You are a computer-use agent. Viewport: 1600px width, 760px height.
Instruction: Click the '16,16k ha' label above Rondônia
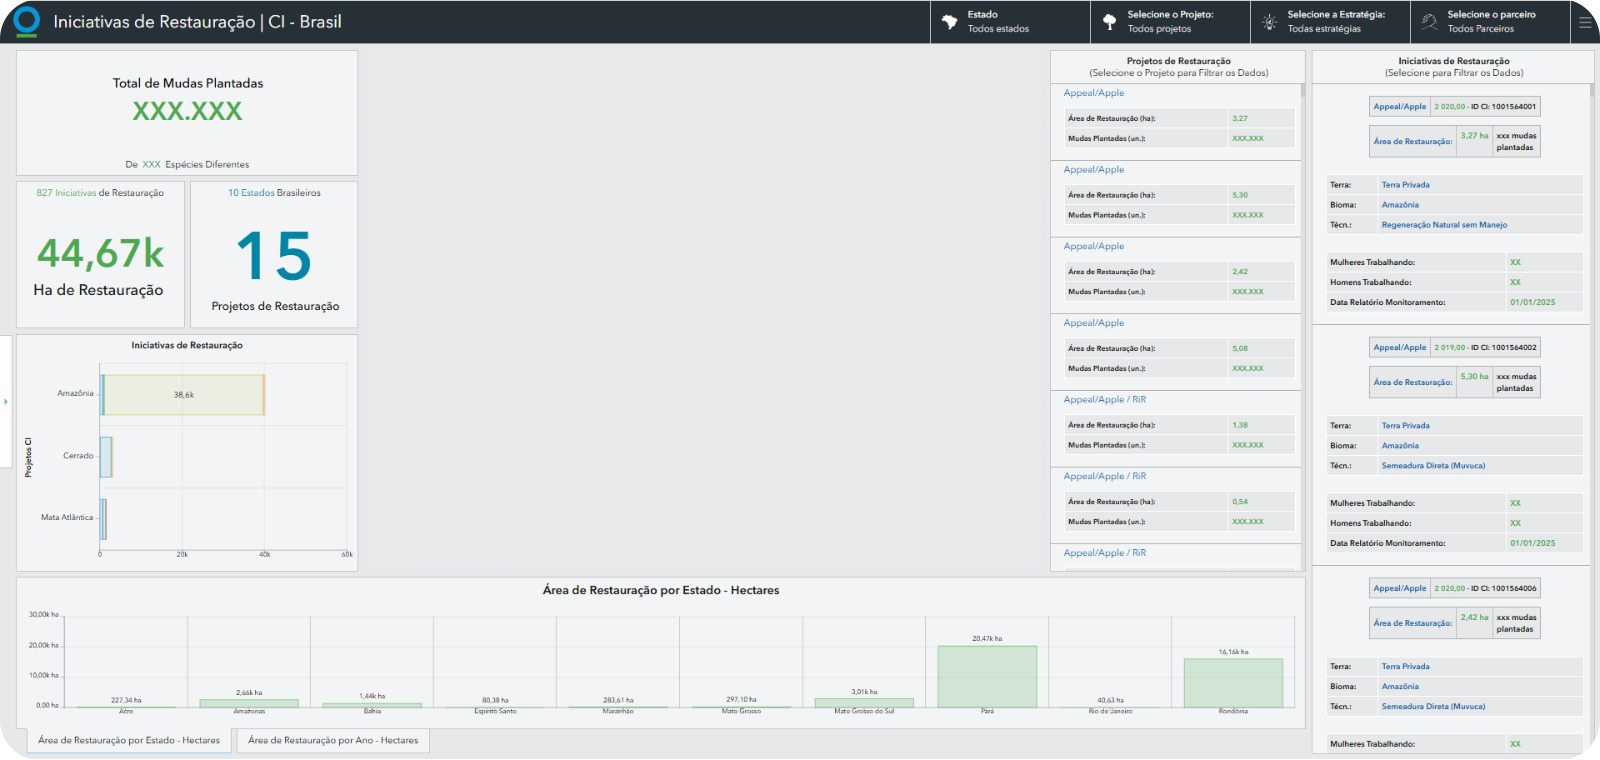(1233, 652)
